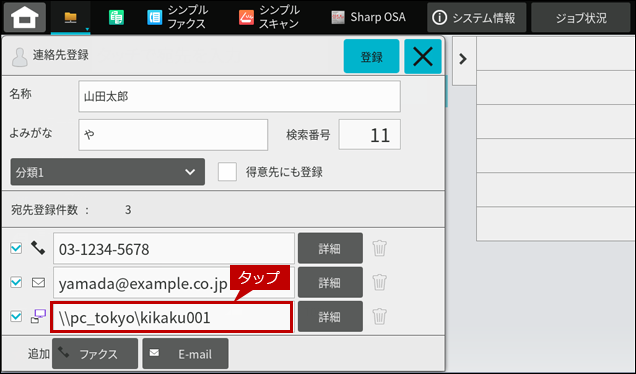Tap the 登録 button
The image size is (636, 374).
(x=372, y=56)
